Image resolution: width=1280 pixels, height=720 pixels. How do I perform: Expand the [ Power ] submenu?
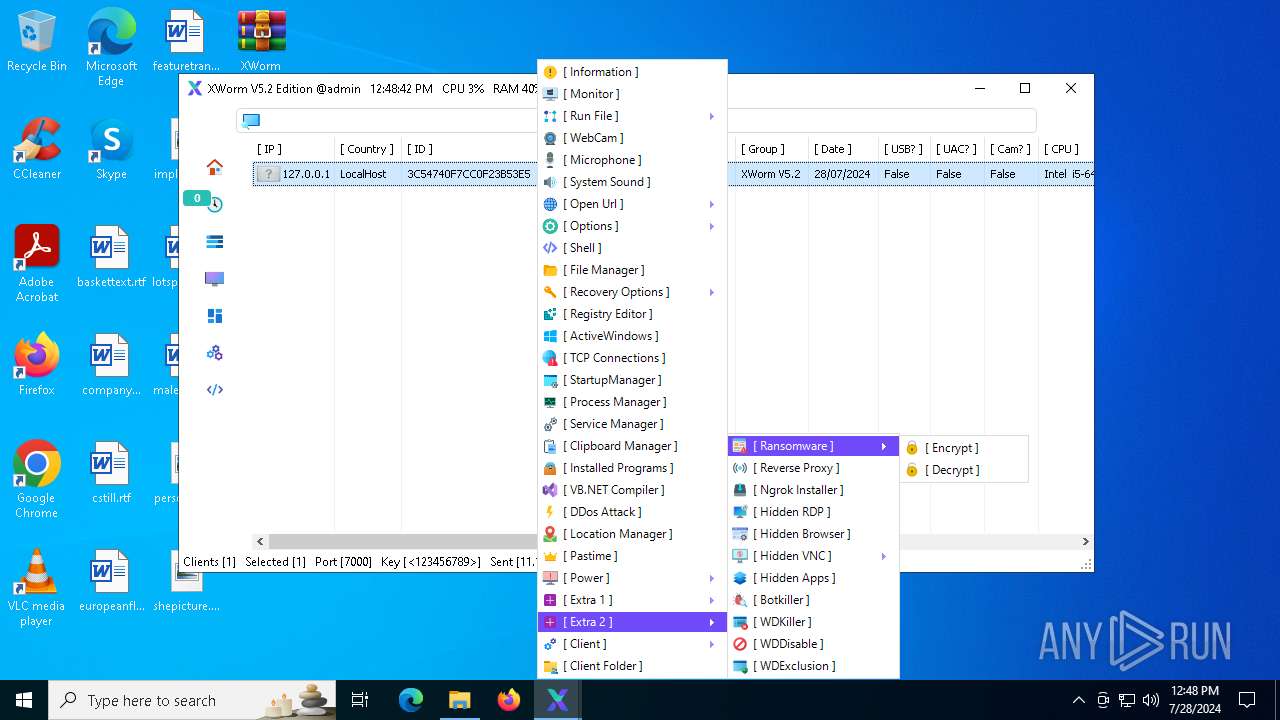click(632, 578)
